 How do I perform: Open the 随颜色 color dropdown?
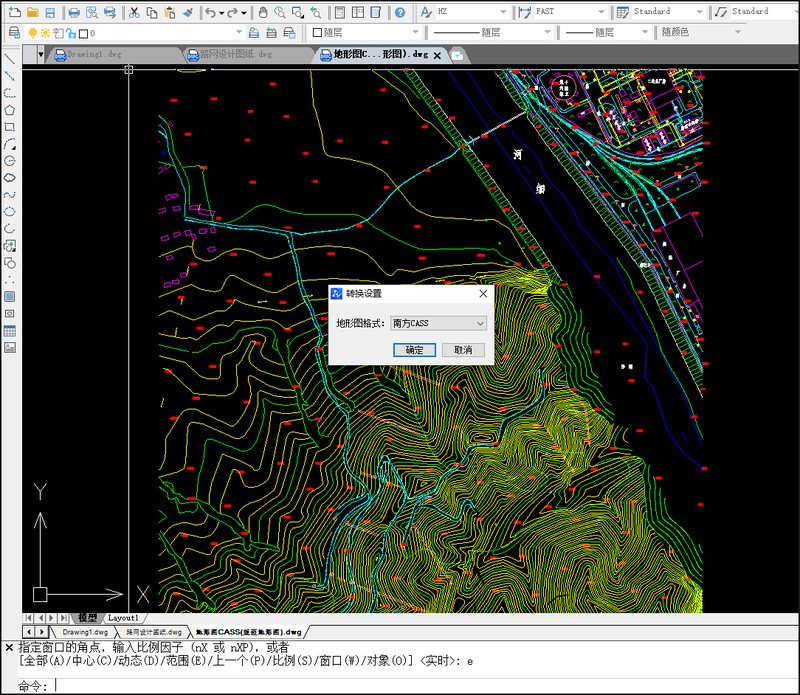click(737, 32)
